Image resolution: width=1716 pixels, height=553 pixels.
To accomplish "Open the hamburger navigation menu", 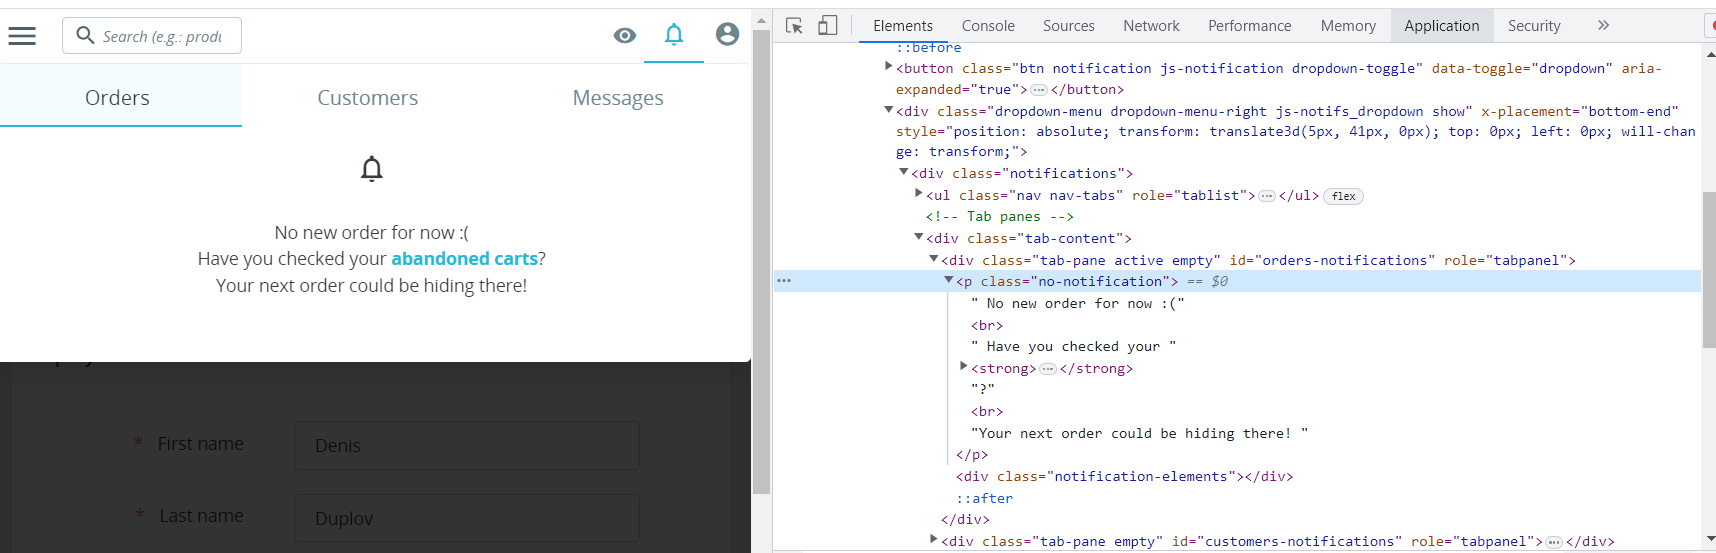I will [22, 36].
